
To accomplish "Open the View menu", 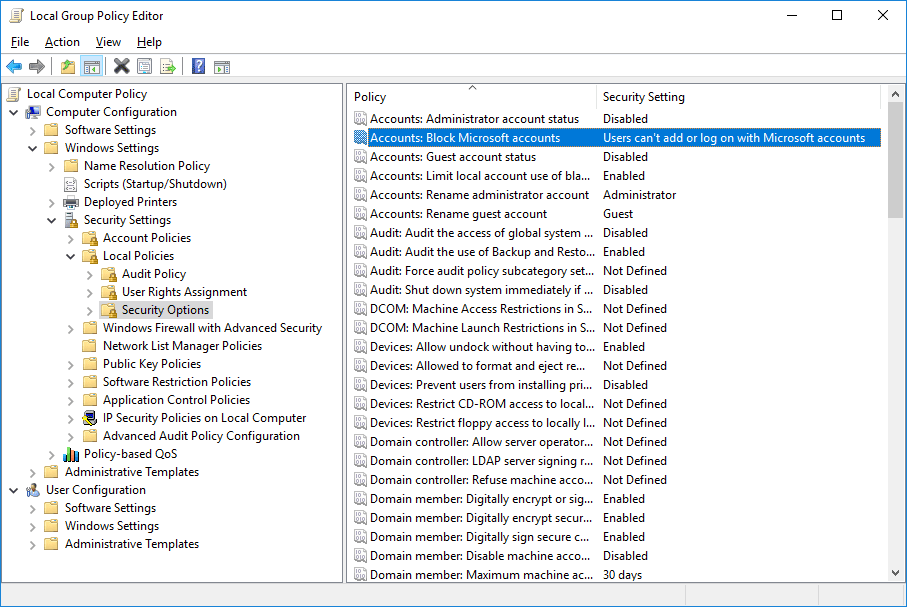I will [x=108, y=42].
